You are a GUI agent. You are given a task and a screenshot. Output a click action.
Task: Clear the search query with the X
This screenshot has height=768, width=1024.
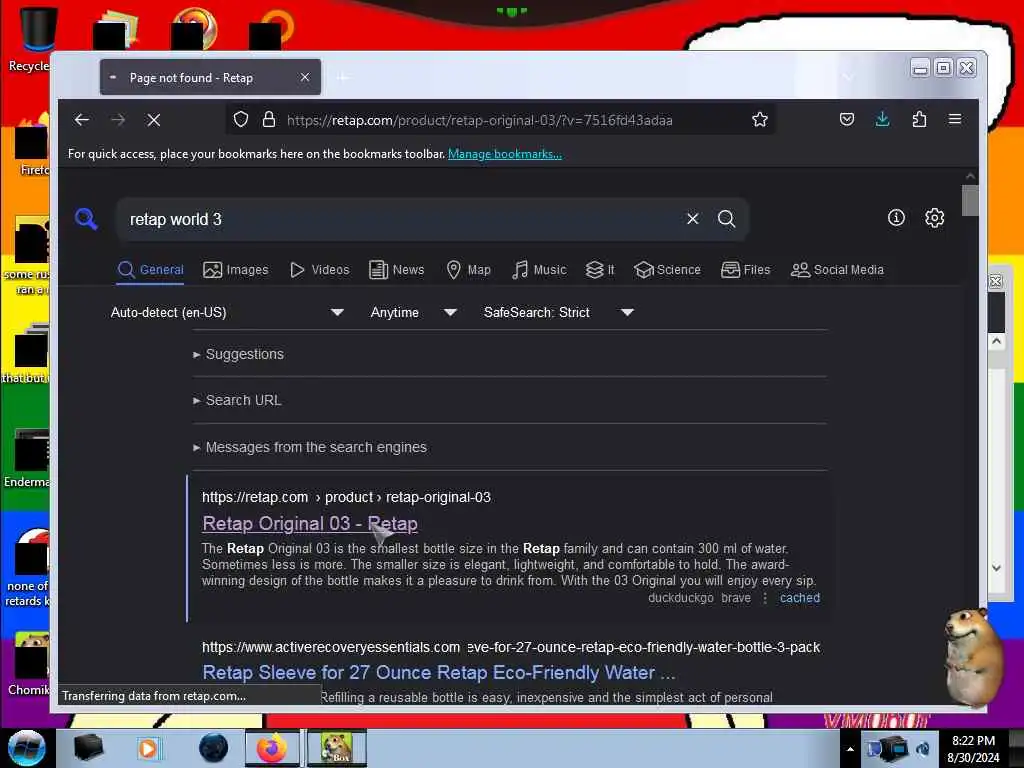[x=692, y=219]
